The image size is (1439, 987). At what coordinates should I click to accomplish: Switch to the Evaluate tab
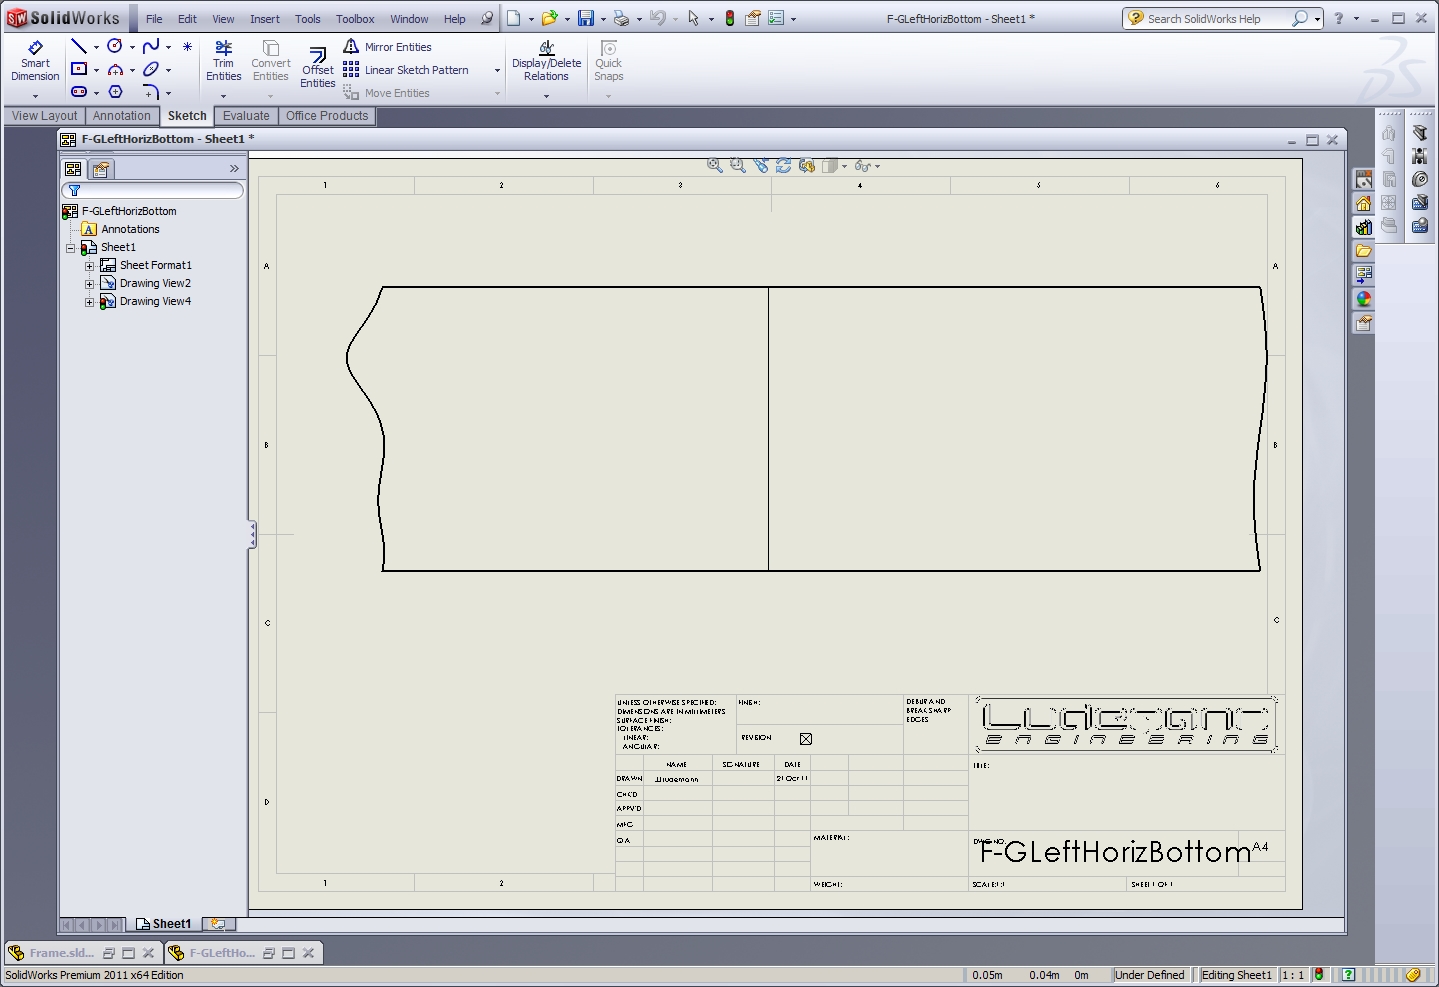pyautogui.click(x=246, y=116)
